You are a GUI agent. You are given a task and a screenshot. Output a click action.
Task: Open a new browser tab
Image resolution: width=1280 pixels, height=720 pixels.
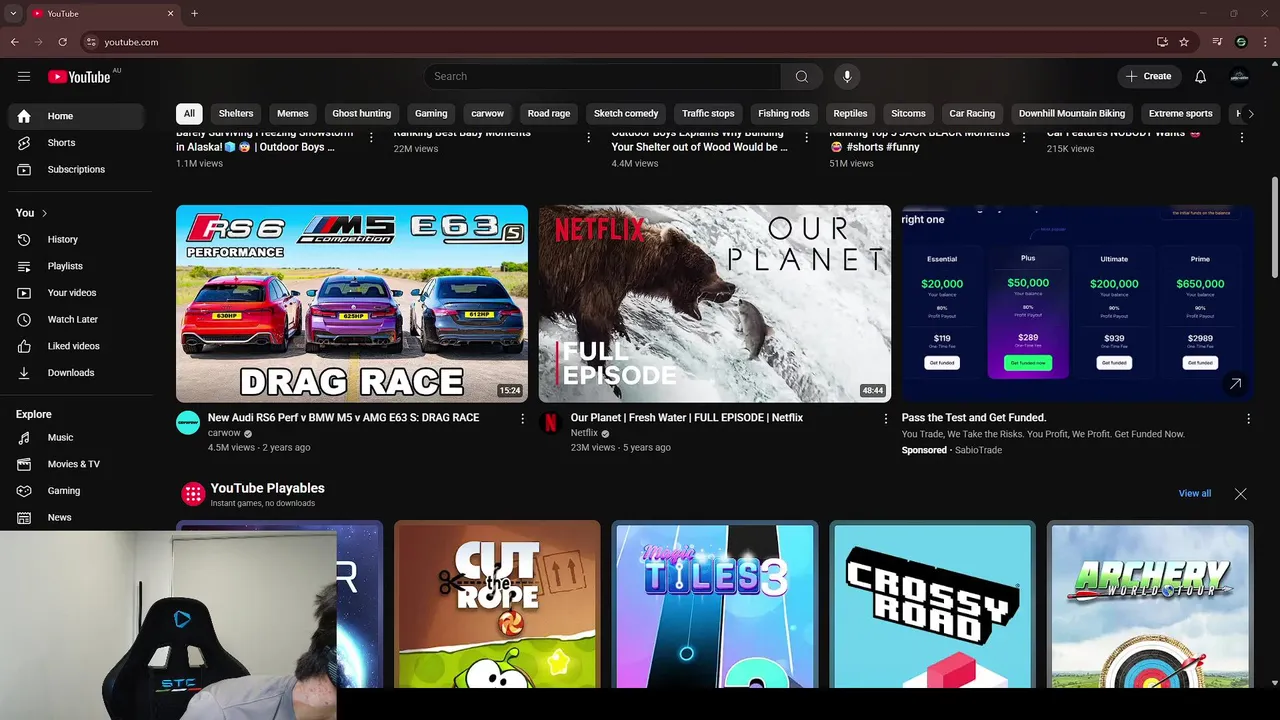(194, 14)
